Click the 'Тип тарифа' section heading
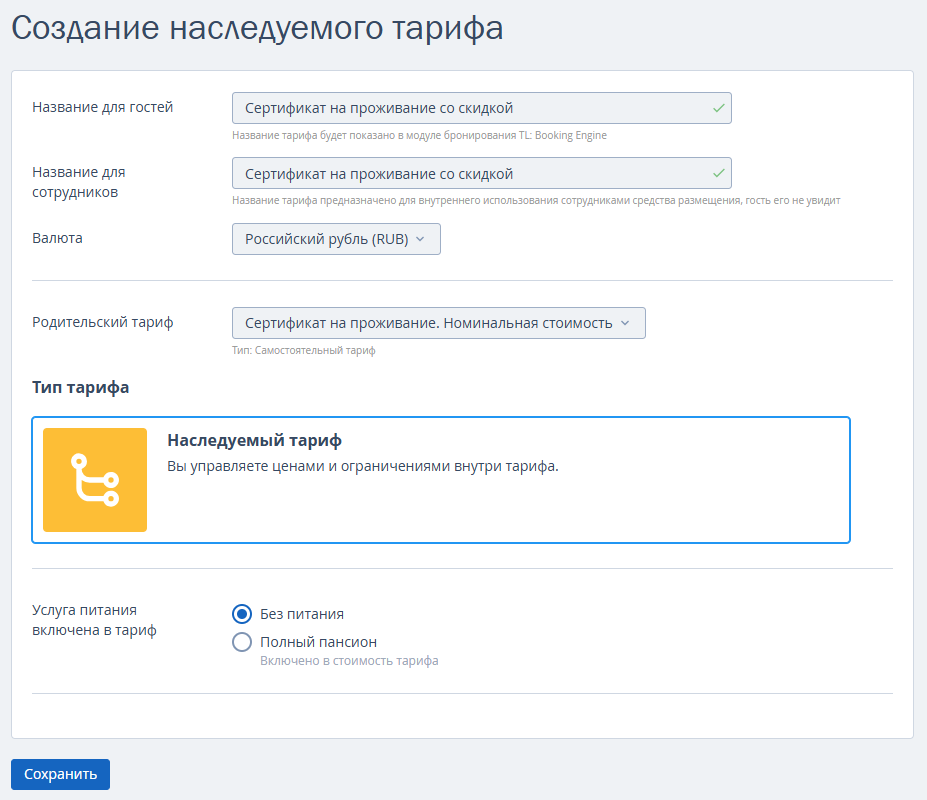927x800 pixels. [x=80, y=387]
